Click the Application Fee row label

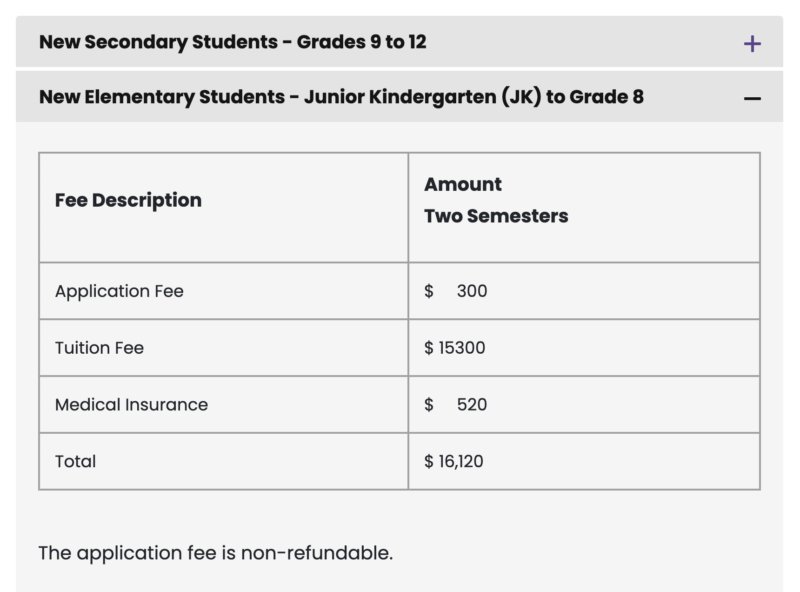119,291
